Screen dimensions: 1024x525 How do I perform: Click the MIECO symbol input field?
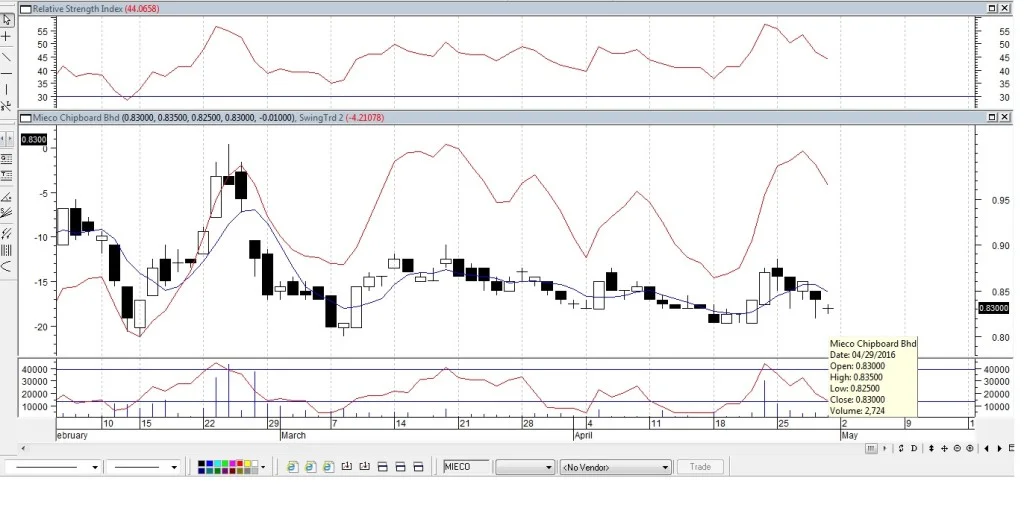tap(466, 467)
